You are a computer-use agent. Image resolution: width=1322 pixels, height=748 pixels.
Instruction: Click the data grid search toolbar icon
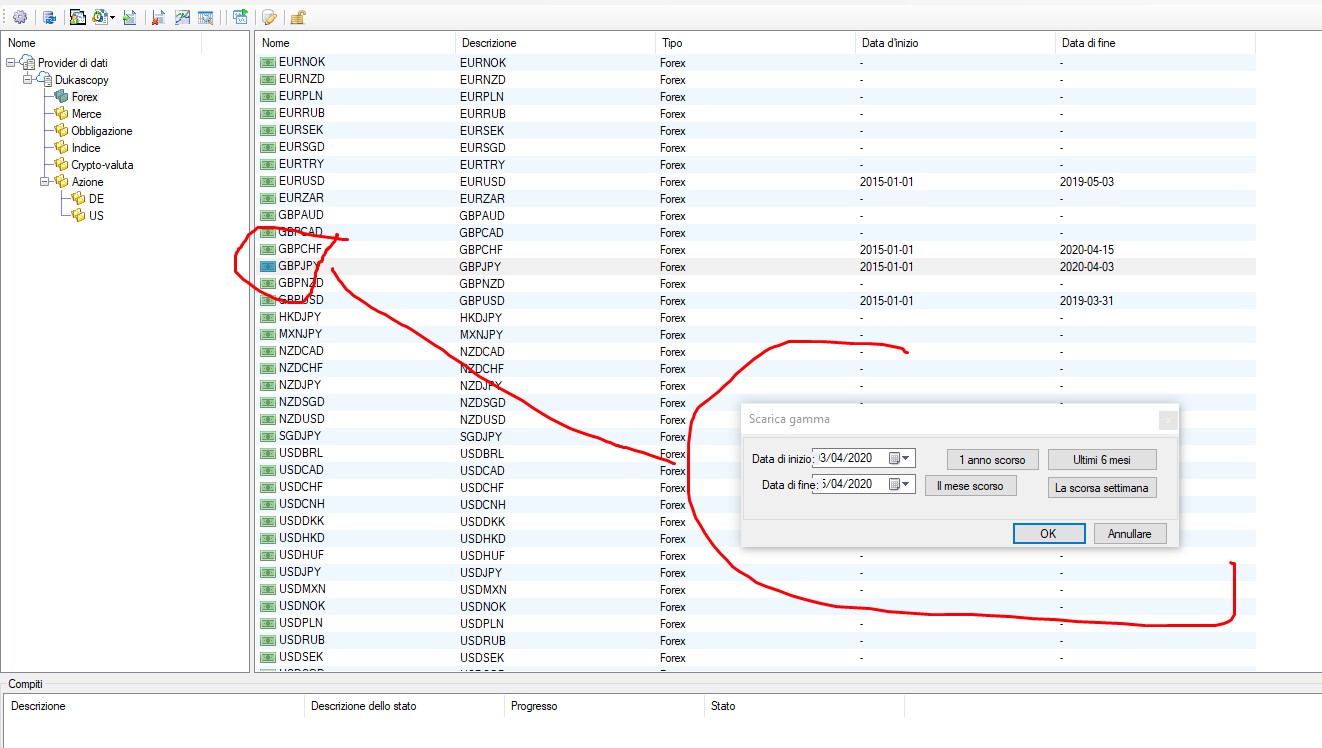205,17
